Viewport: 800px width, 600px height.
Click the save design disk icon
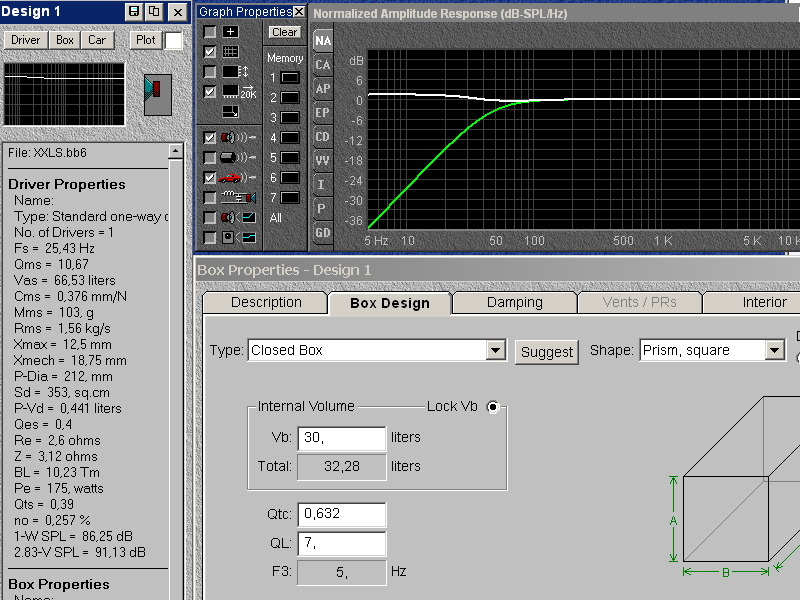134,12
